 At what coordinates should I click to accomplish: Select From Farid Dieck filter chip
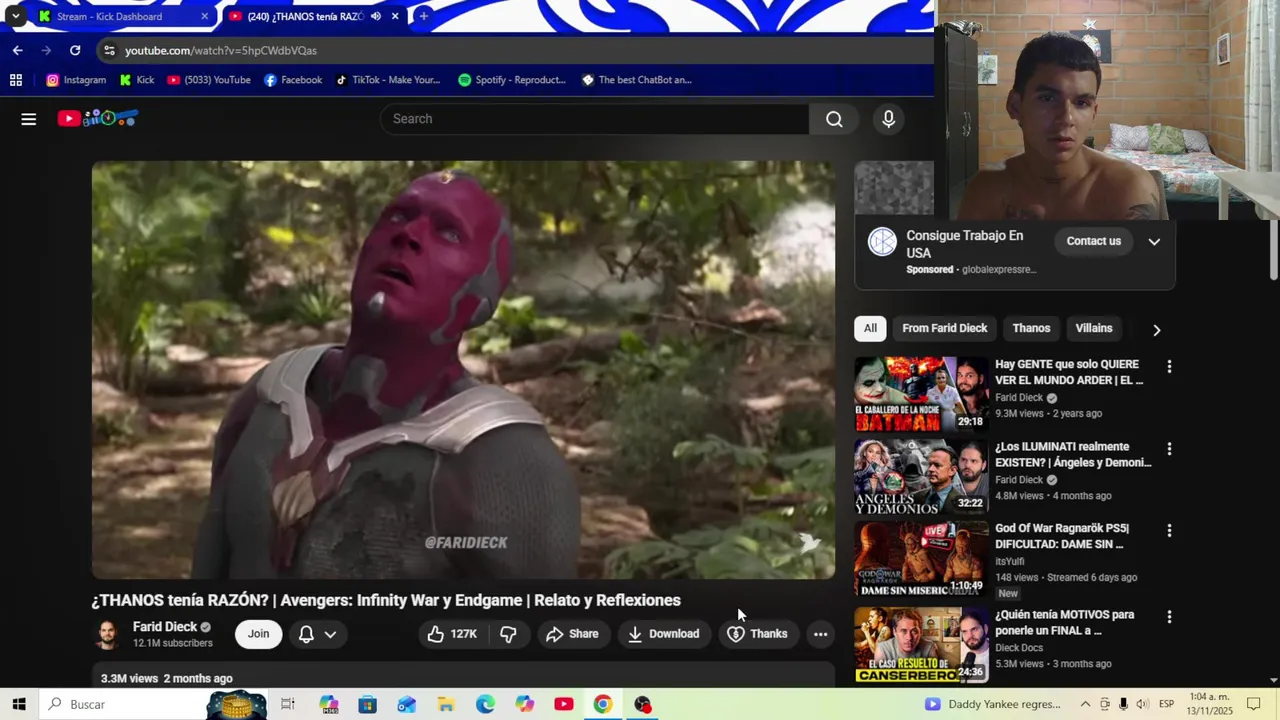tap(944, 328)
